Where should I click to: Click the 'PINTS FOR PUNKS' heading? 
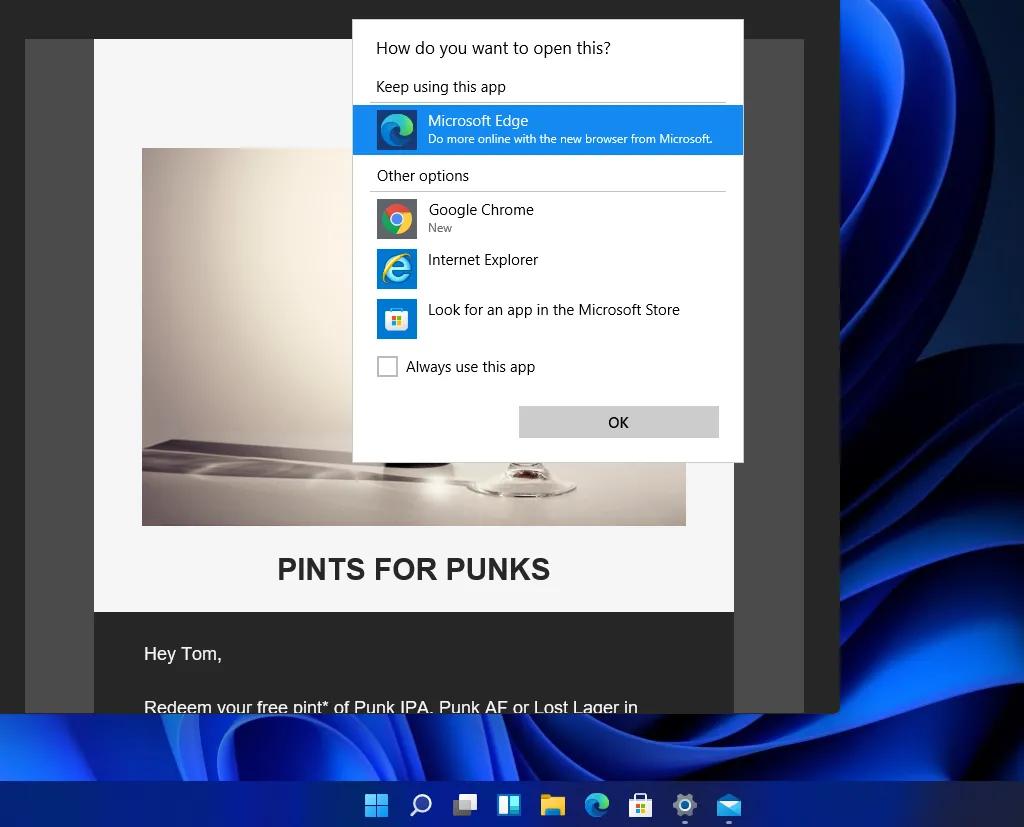click(x=413, y=569)
